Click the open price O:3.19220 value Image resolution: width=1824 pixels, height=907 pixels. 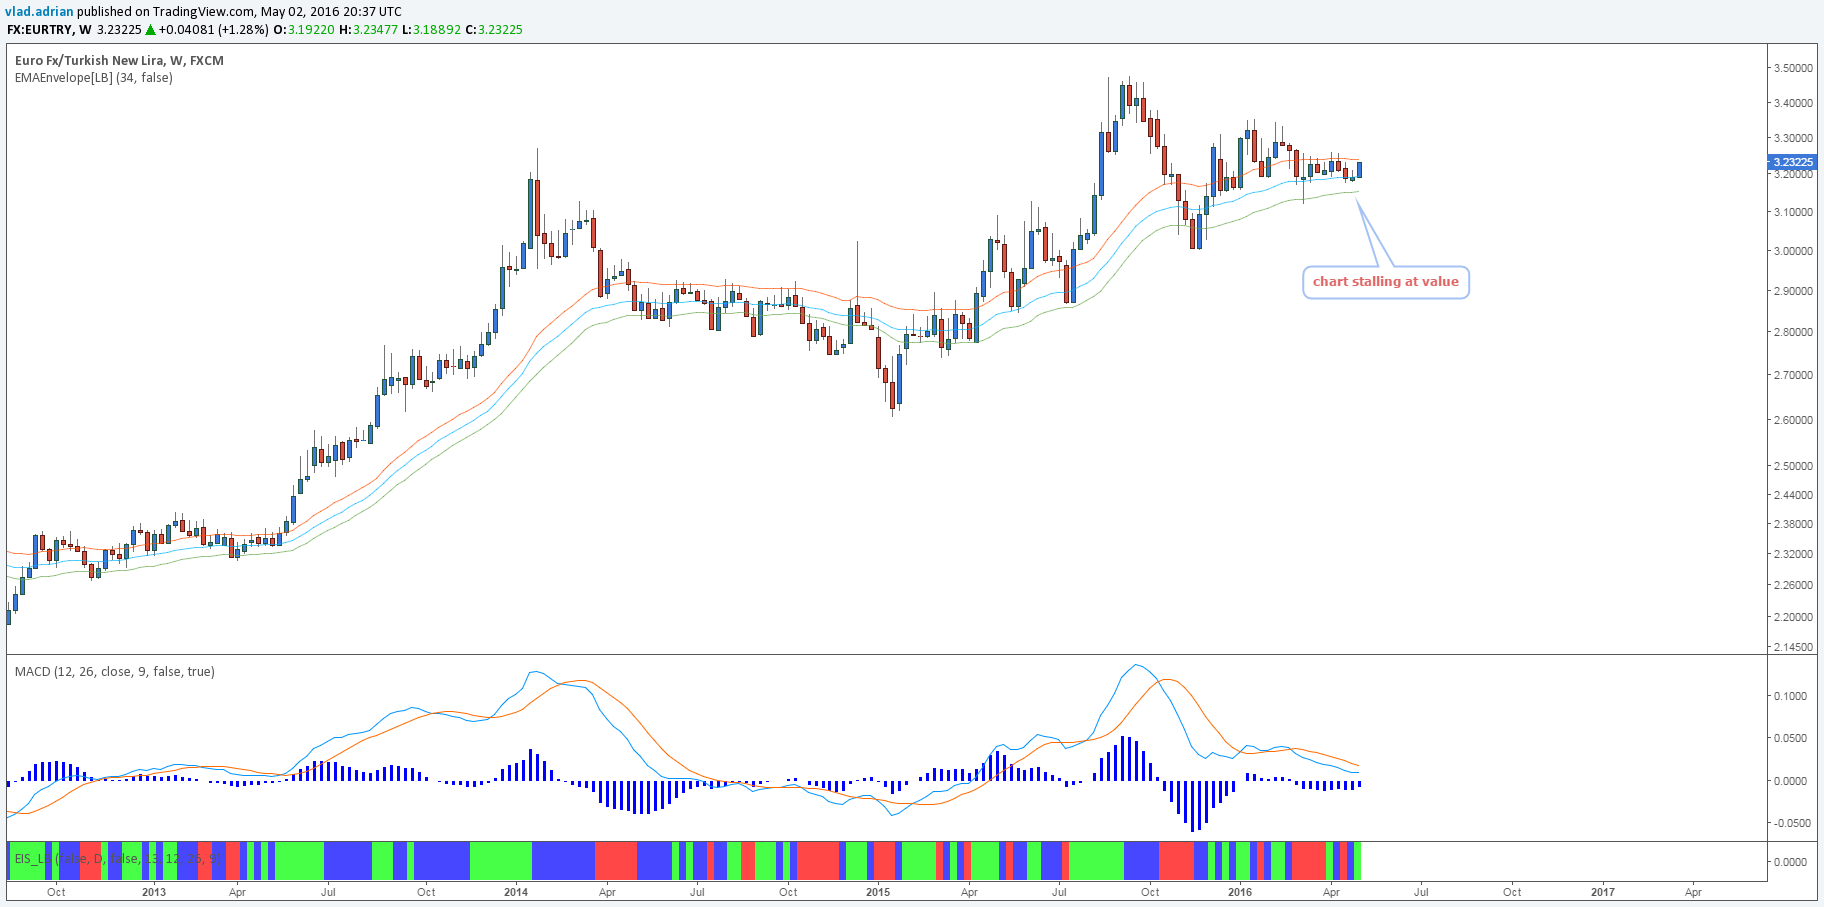(x=304, y=29)
